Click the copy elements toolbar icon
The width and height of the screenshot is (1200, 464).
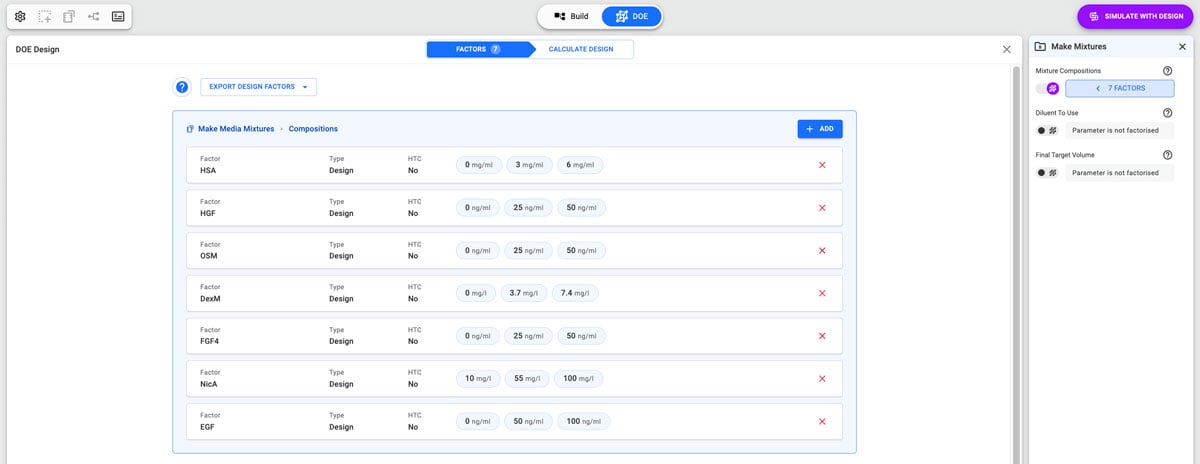[69, 17]
